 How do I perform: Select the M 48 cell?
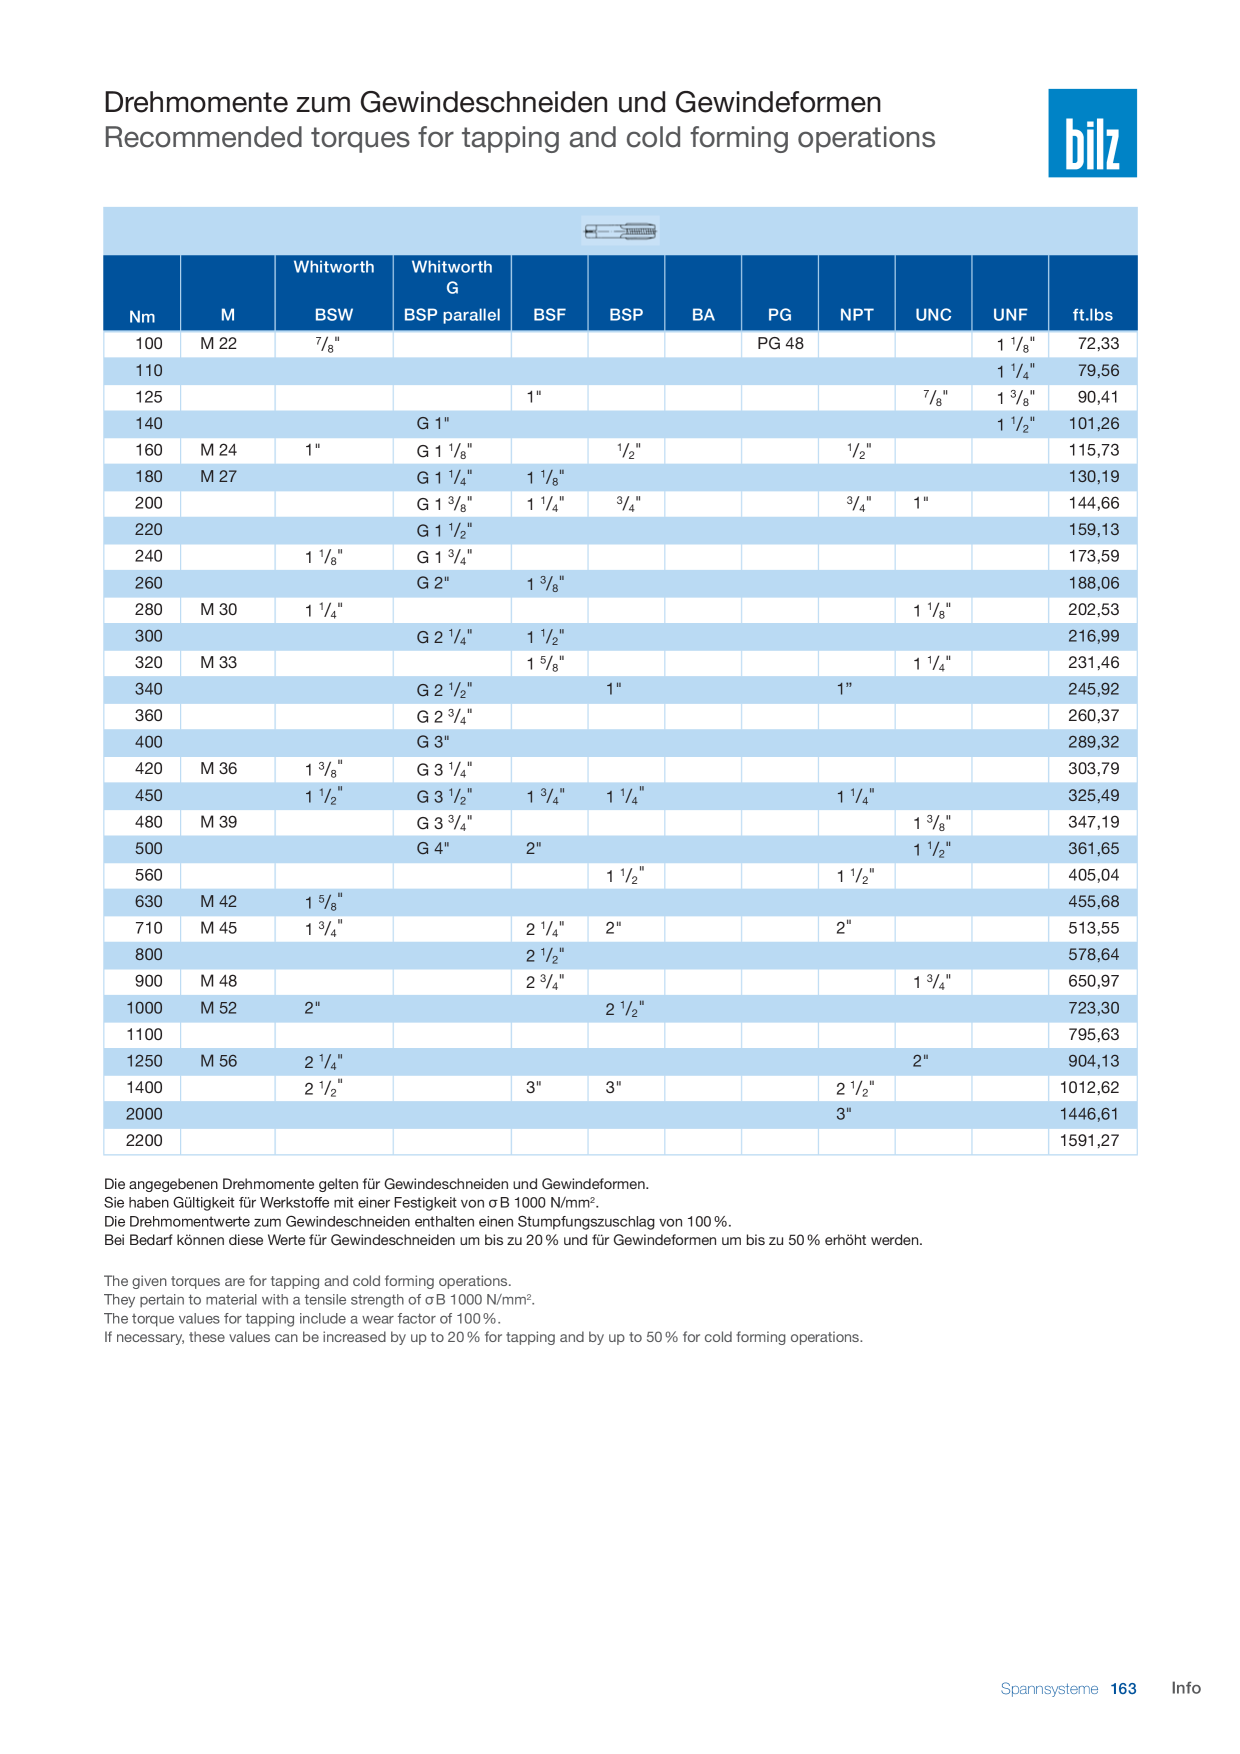point(218,981)
